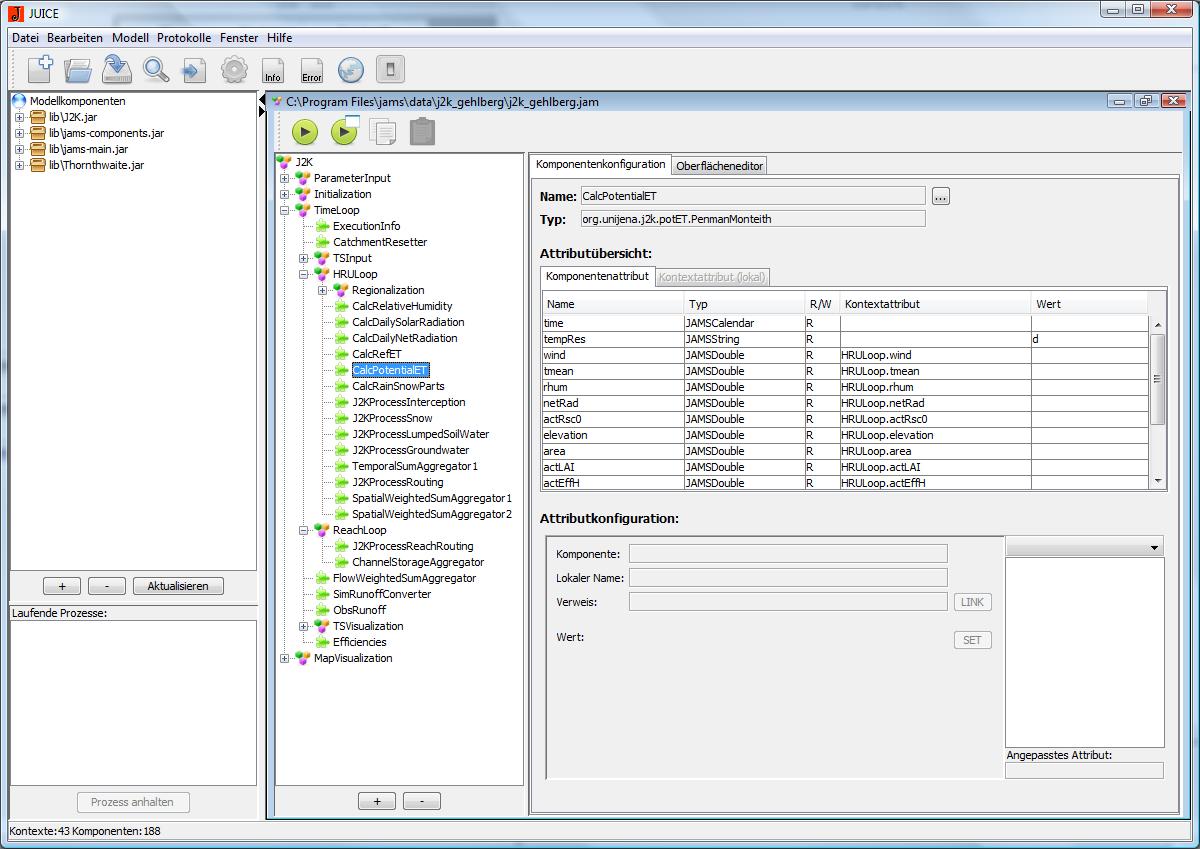Click the exit switch toolbar icon
1200x849 pixels.
(x=390, y=70)
